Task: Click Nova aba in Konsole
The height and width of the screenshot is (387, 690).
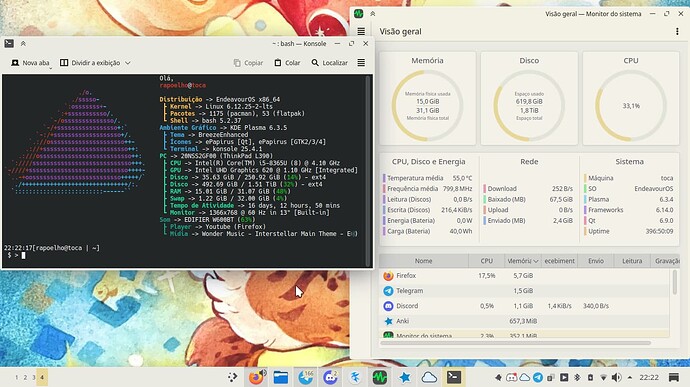Action: tap(30, 63)
